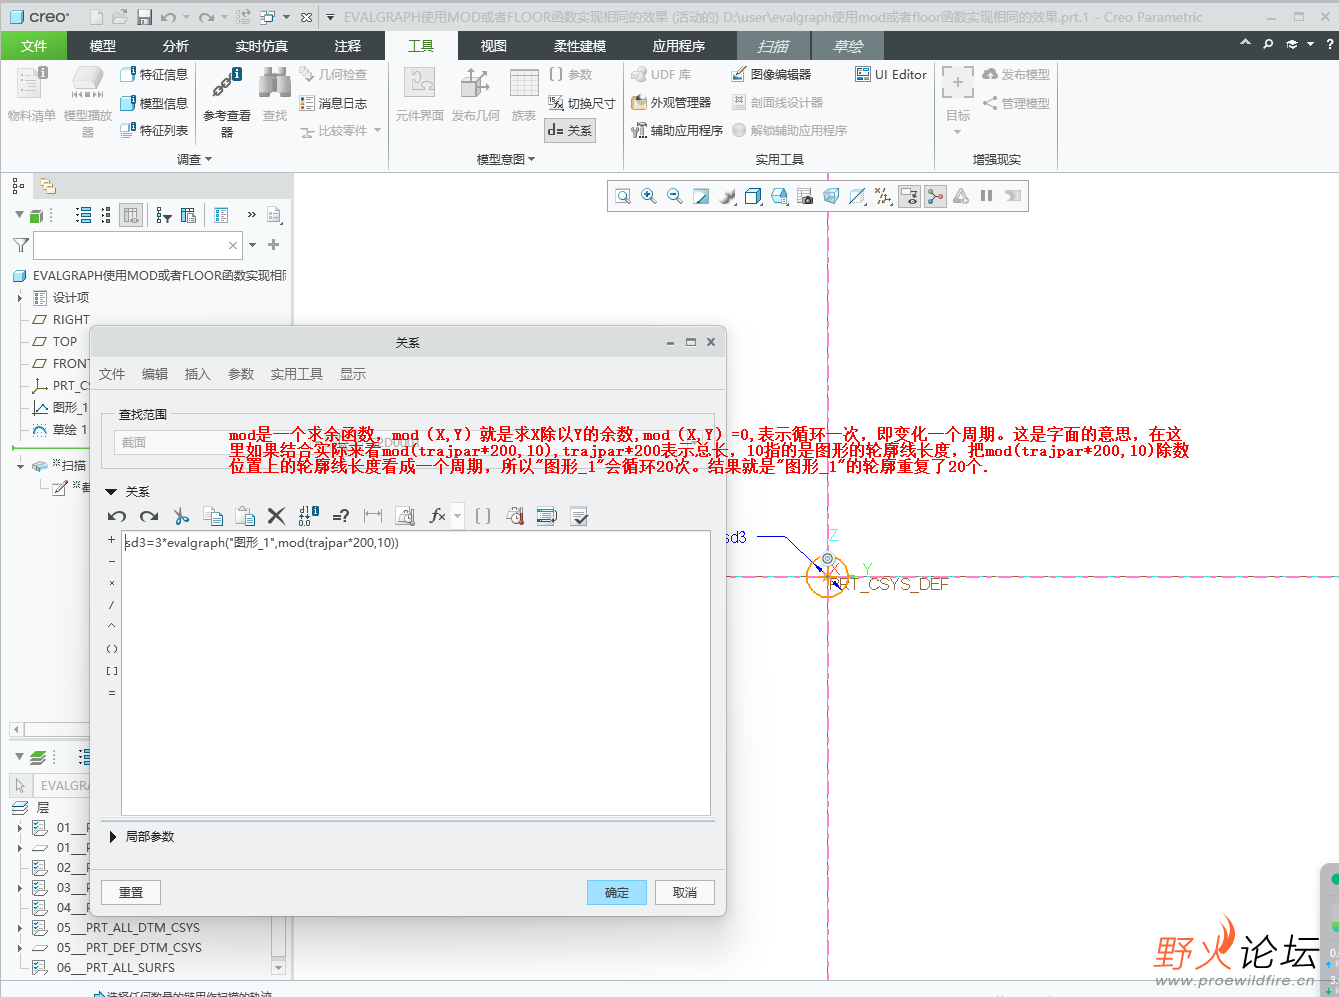Click the tree filters icon in model tree toolbar
The width and height of the screenshot is (1339, 997).
[164, 215]
